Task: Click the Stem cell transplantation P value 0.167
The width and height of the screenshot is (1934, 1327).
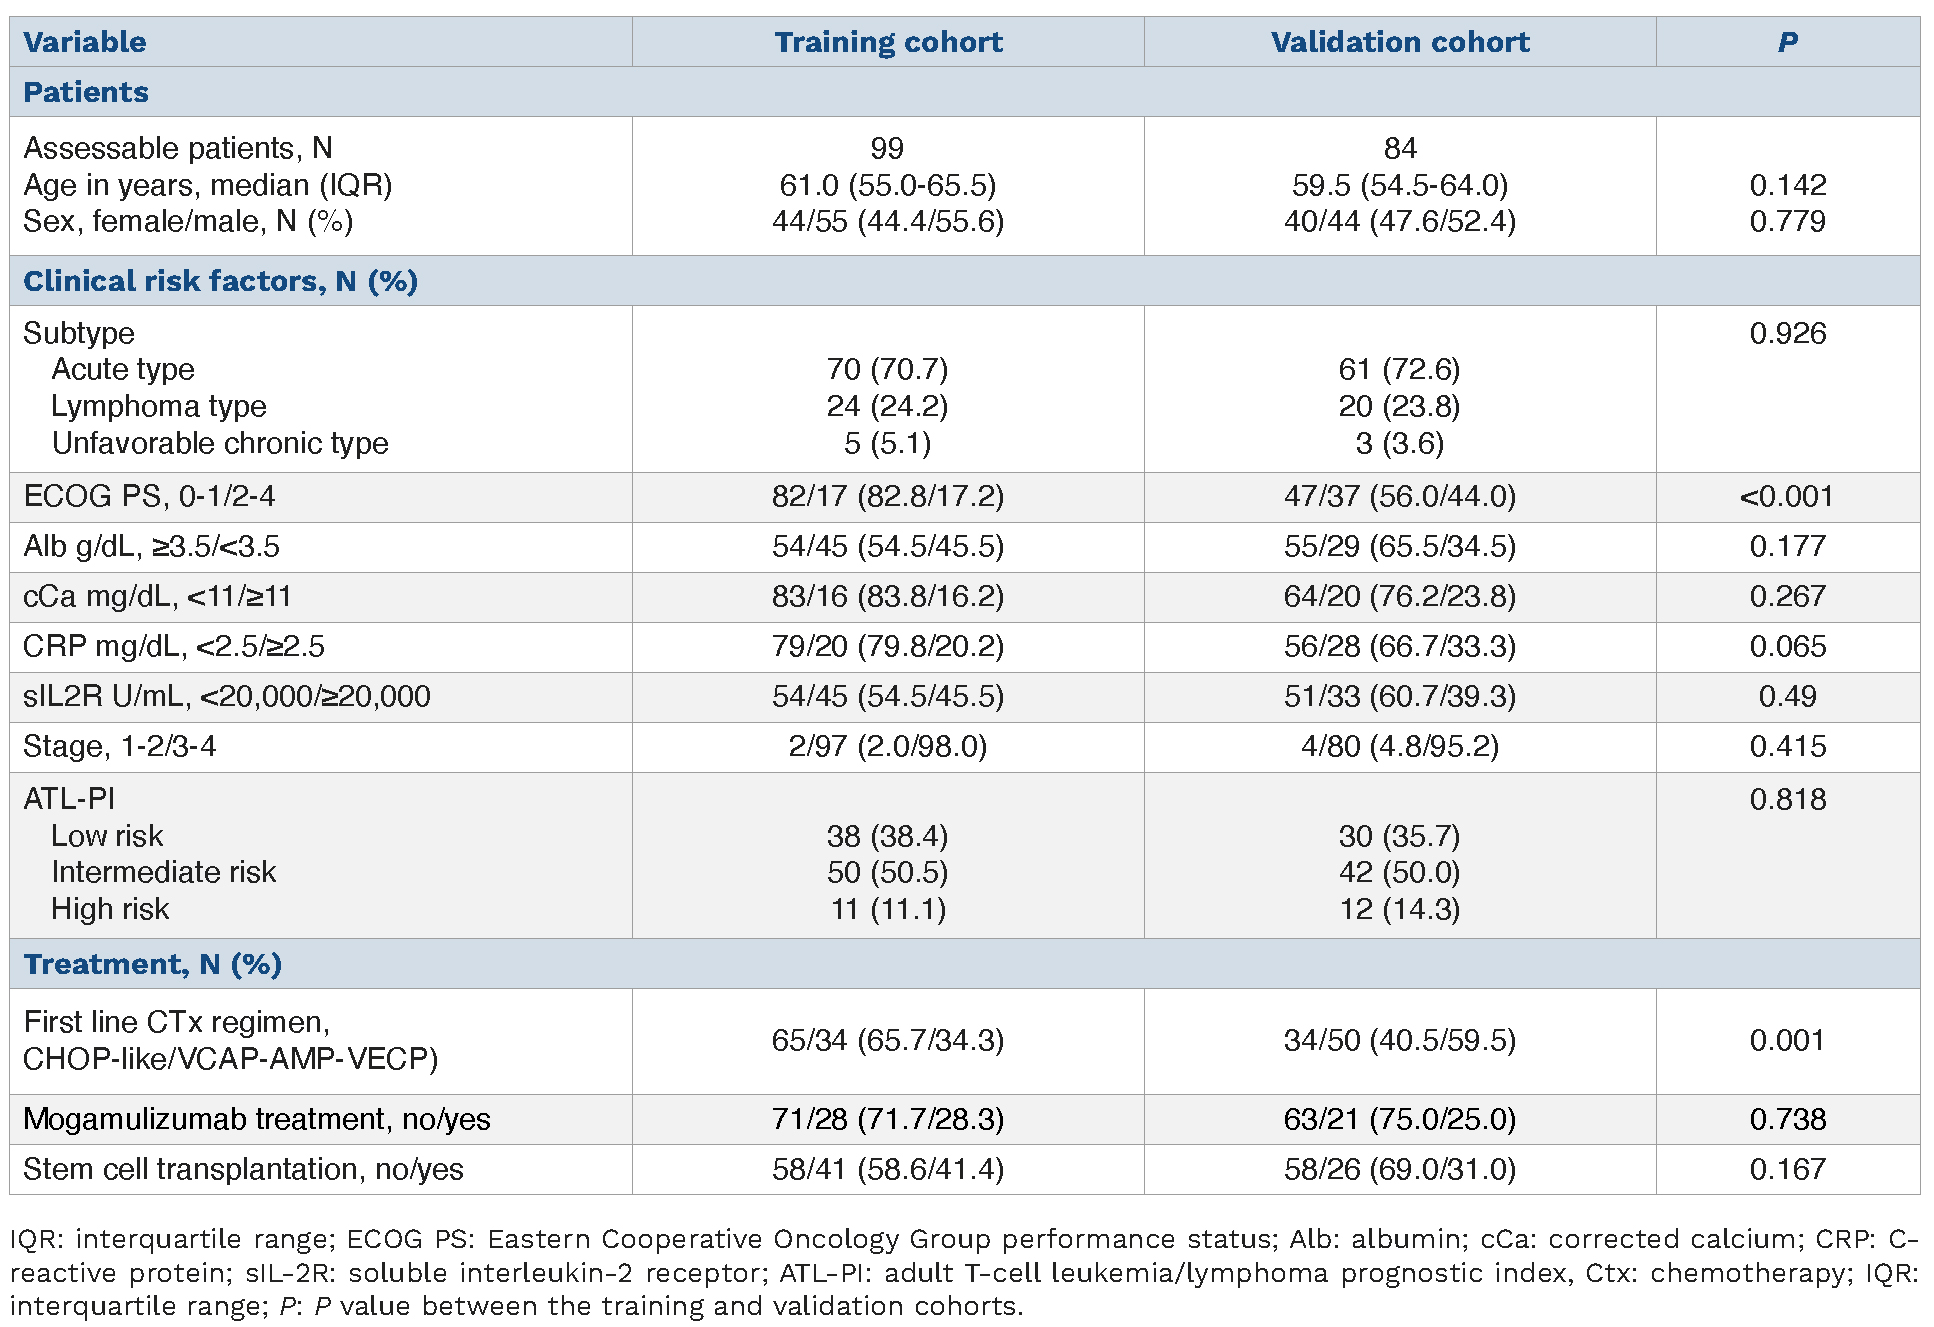Action: pos(1787,1169)
